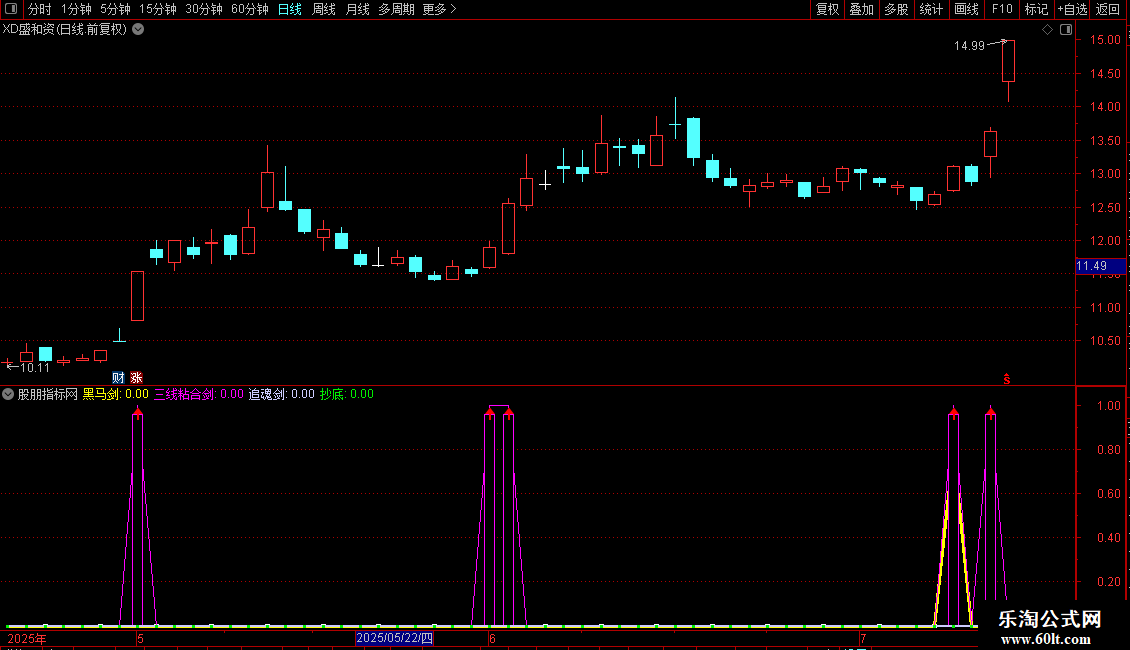Click the 10.11 low price label
The height and width of the screenshot is (650, 1130).
pyautogui.click(x=35, y=368)
